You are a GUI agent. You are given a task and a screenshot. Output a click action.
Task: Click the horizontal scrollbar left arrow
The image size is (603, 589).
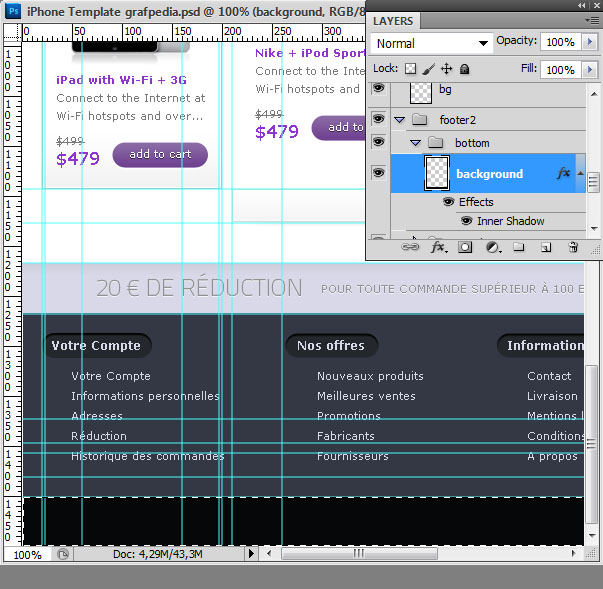(x=269, y=553)
